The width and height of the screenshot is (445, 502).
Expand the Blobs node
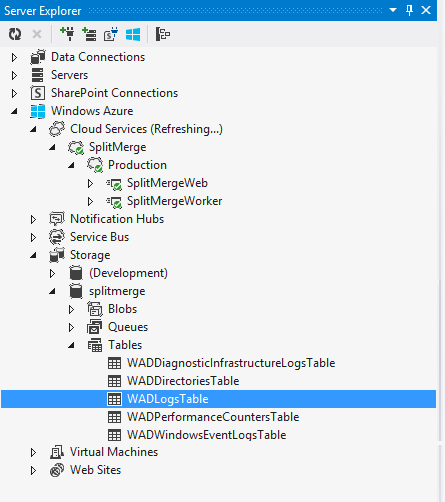click(x=71, y=309)
